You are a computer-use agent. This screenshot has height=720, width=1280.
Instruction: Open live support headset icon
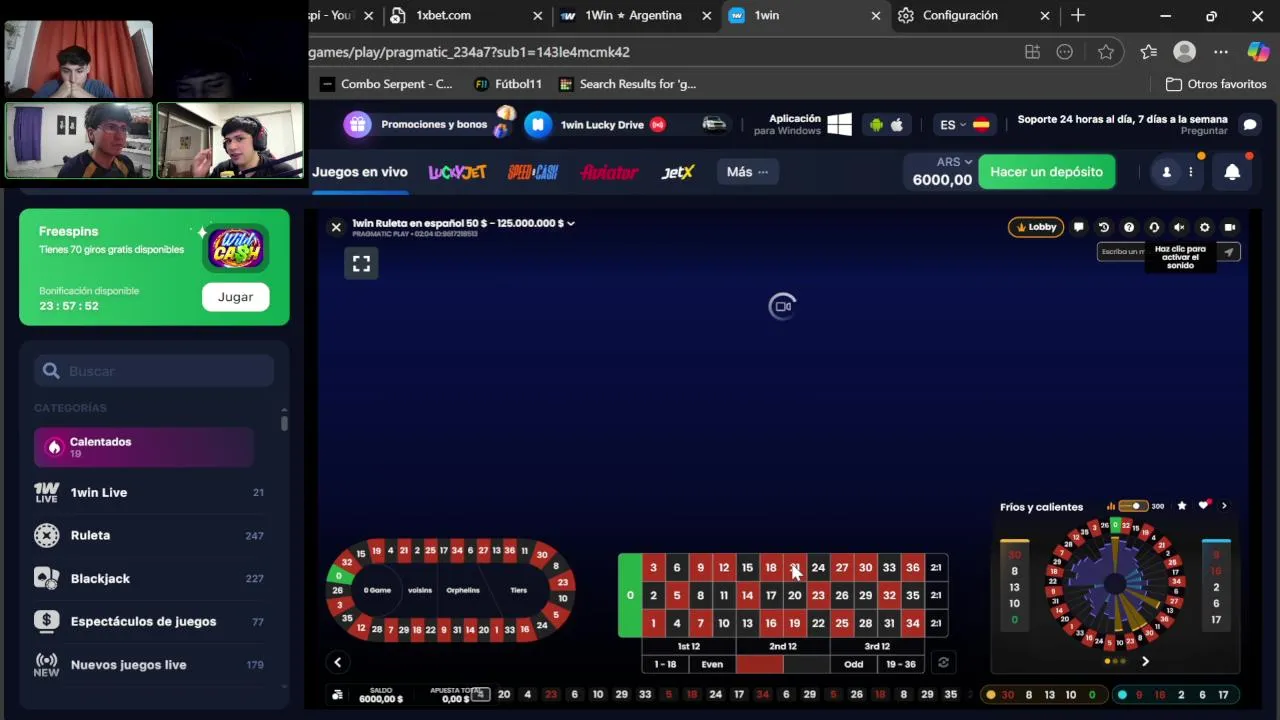(1154, 227)
